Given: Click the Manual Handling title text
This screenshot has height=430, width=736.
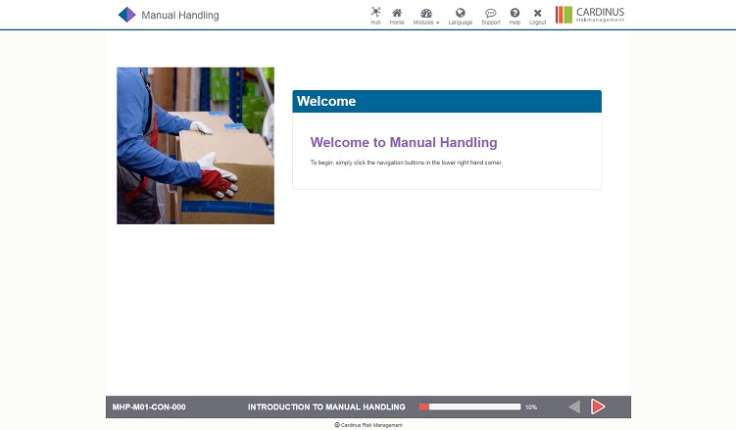Looking at the screenshot, I should [180, 16].
